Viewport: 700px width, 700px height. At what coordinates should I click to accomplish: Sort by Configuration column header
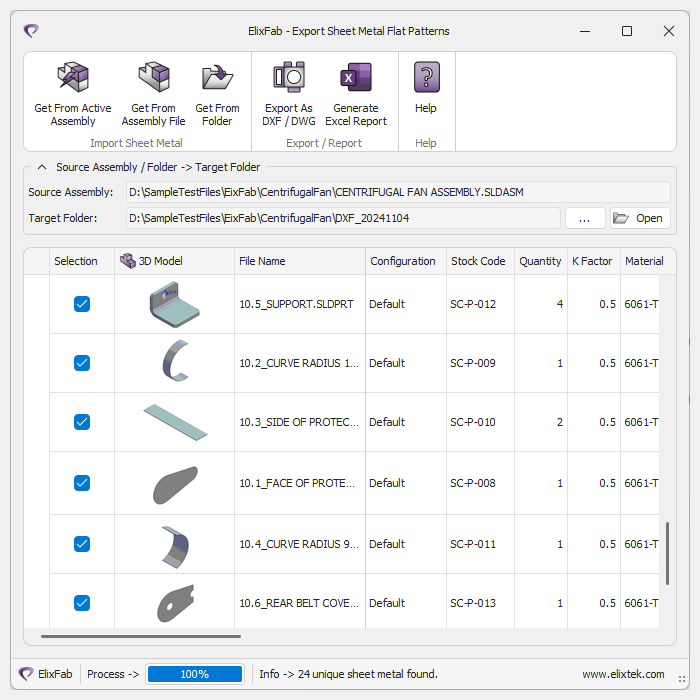(406, 261)
